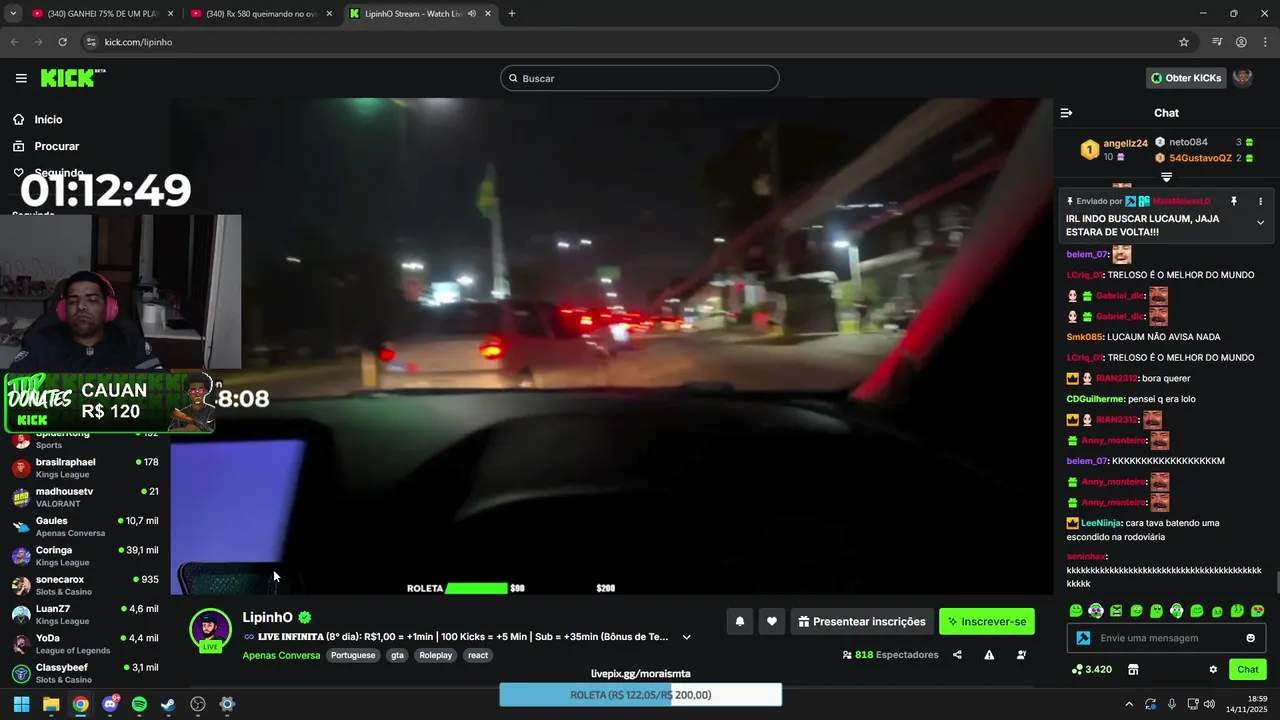The width and height of the screenshot is (1280, 720).
Task: Show hidden system tray icons
Action: [x=1129, y=704]
